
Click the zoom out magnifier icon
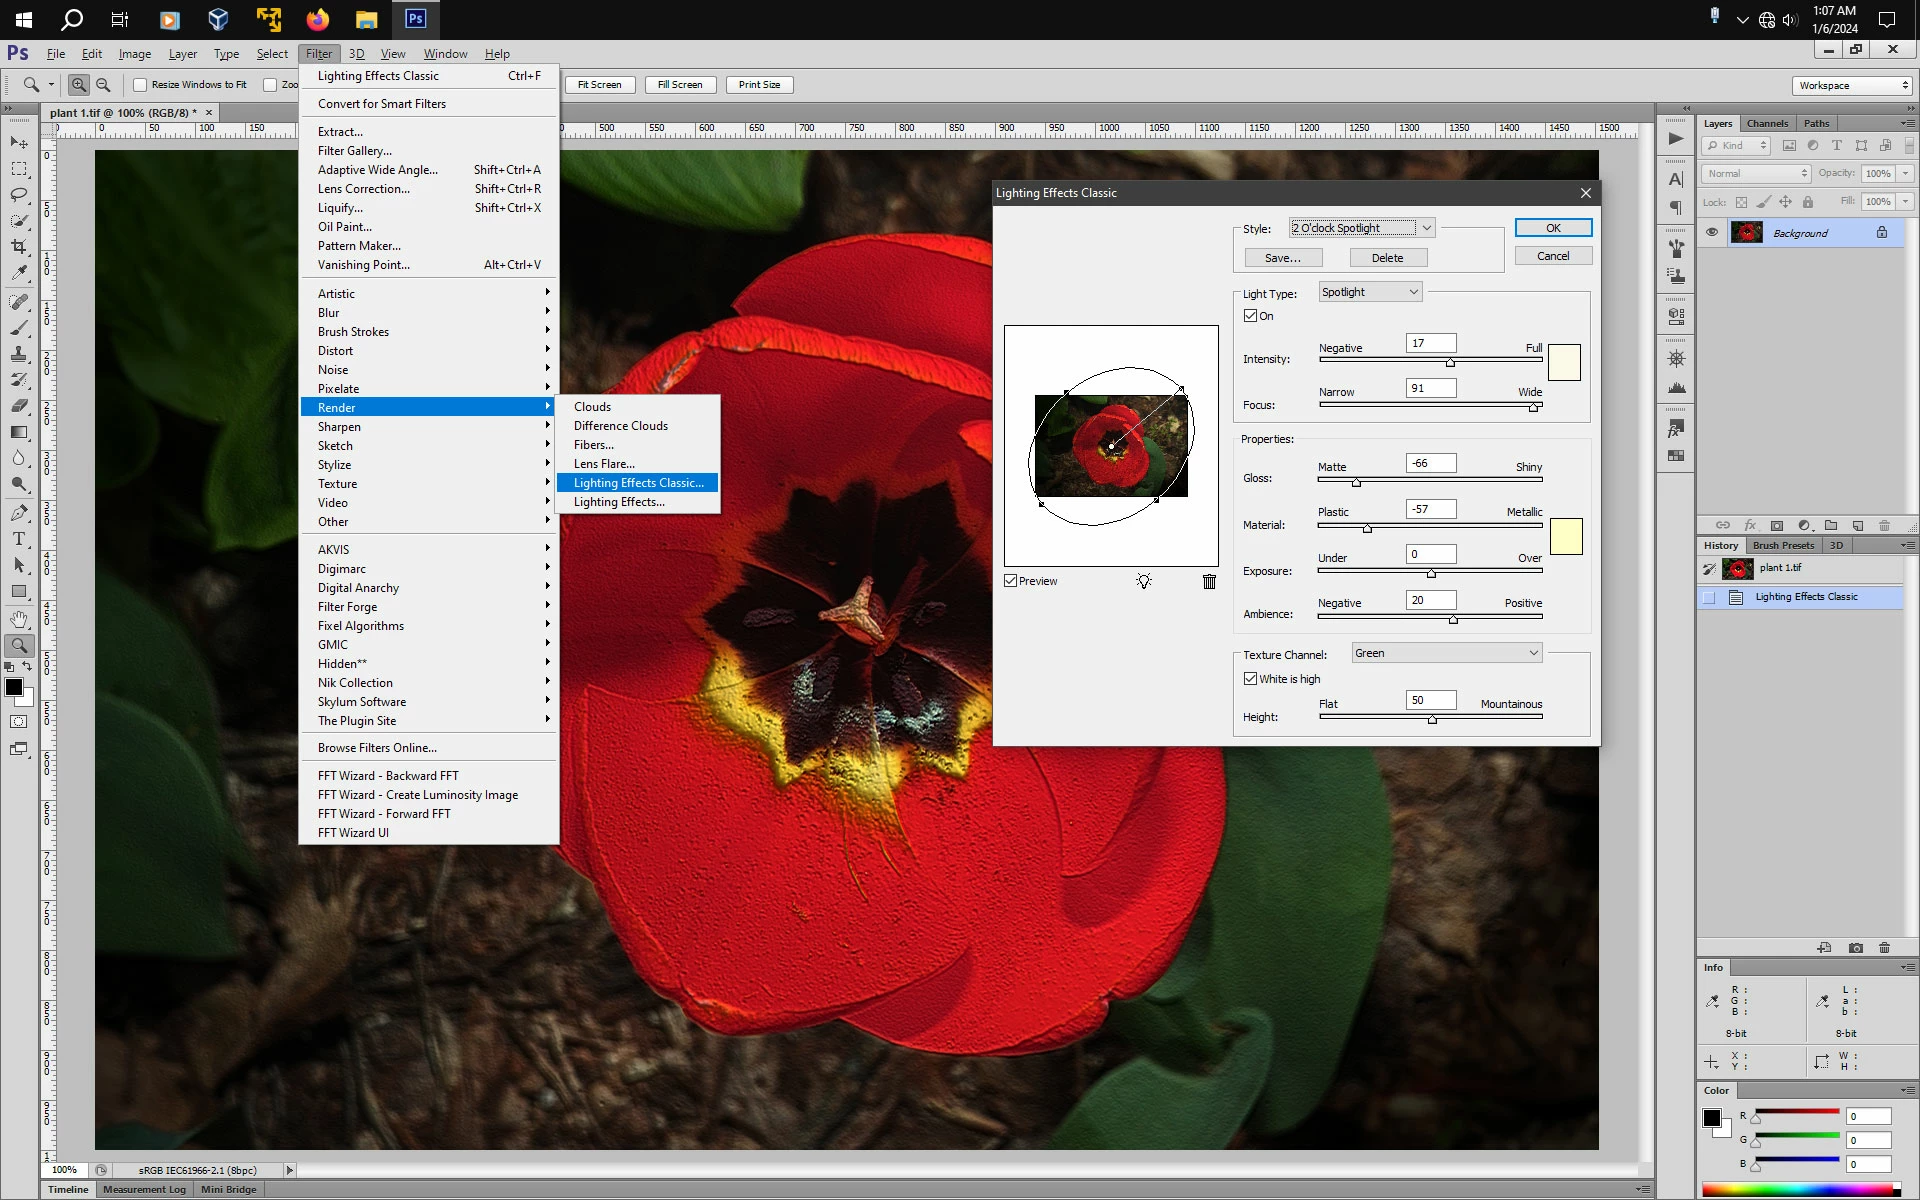(x=103, y=85)
